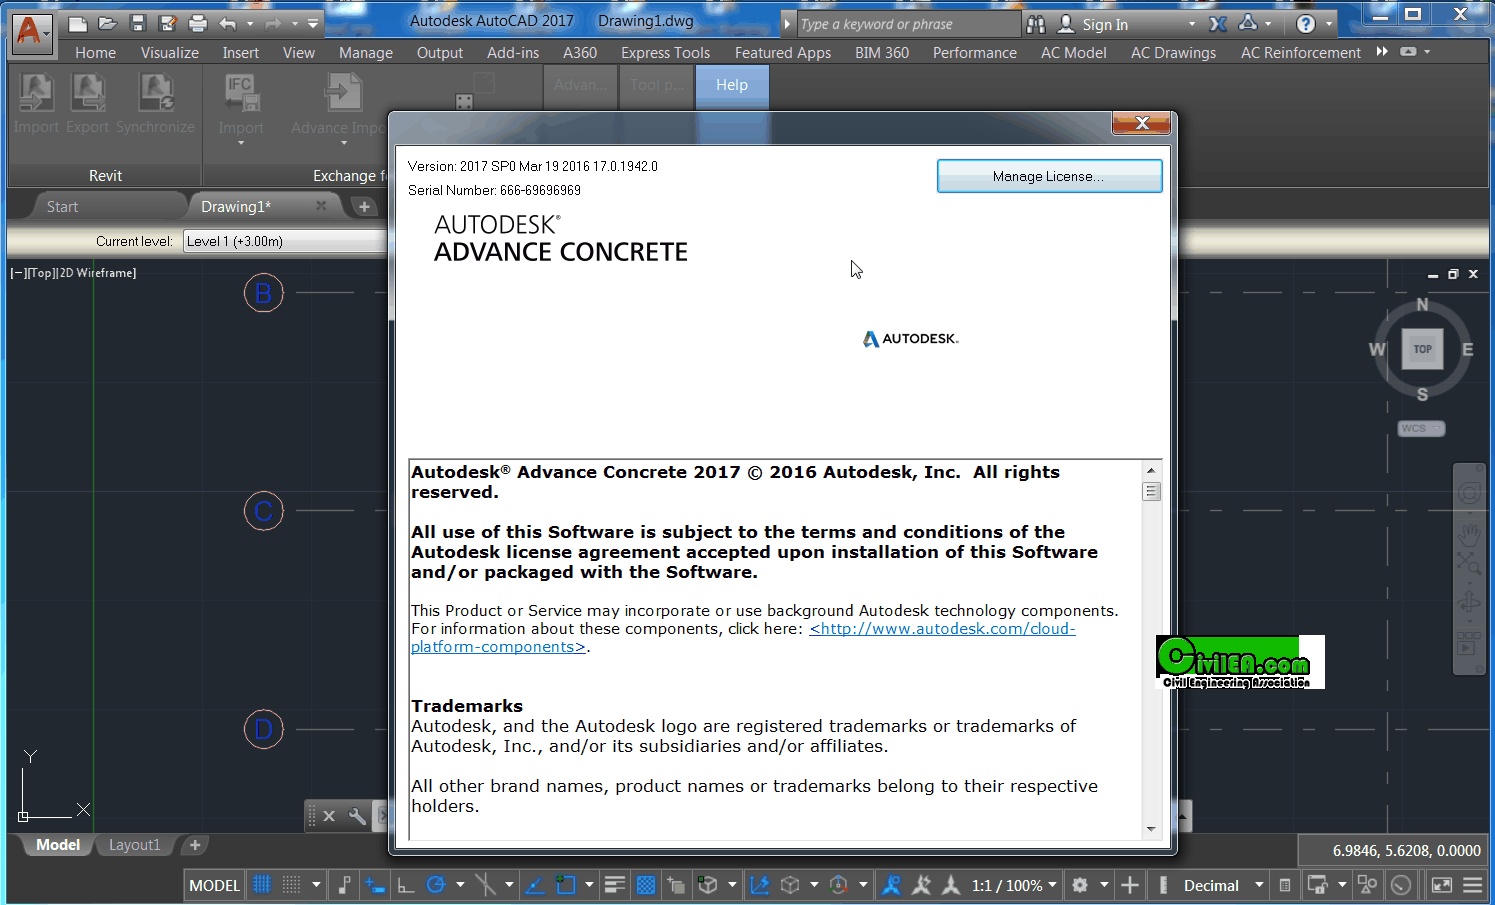Click the Manage License... button
1495x905 pixels.
[1049, 176]
